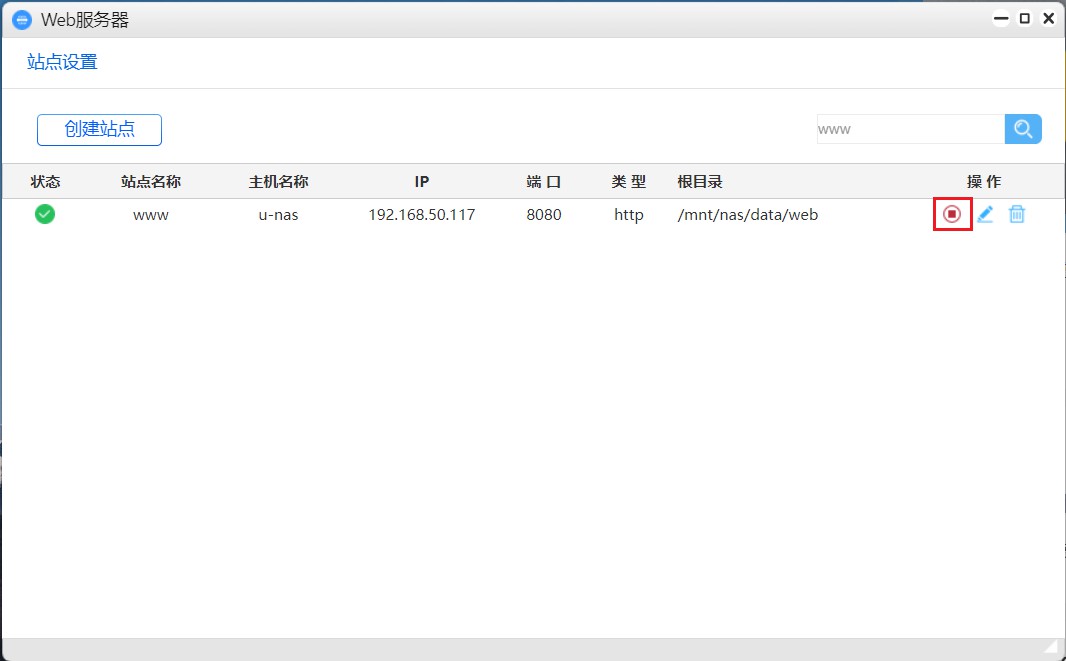Screen dimensions: 1066x661
Task: Click the 状态 column header
Action: coord(45,181)
